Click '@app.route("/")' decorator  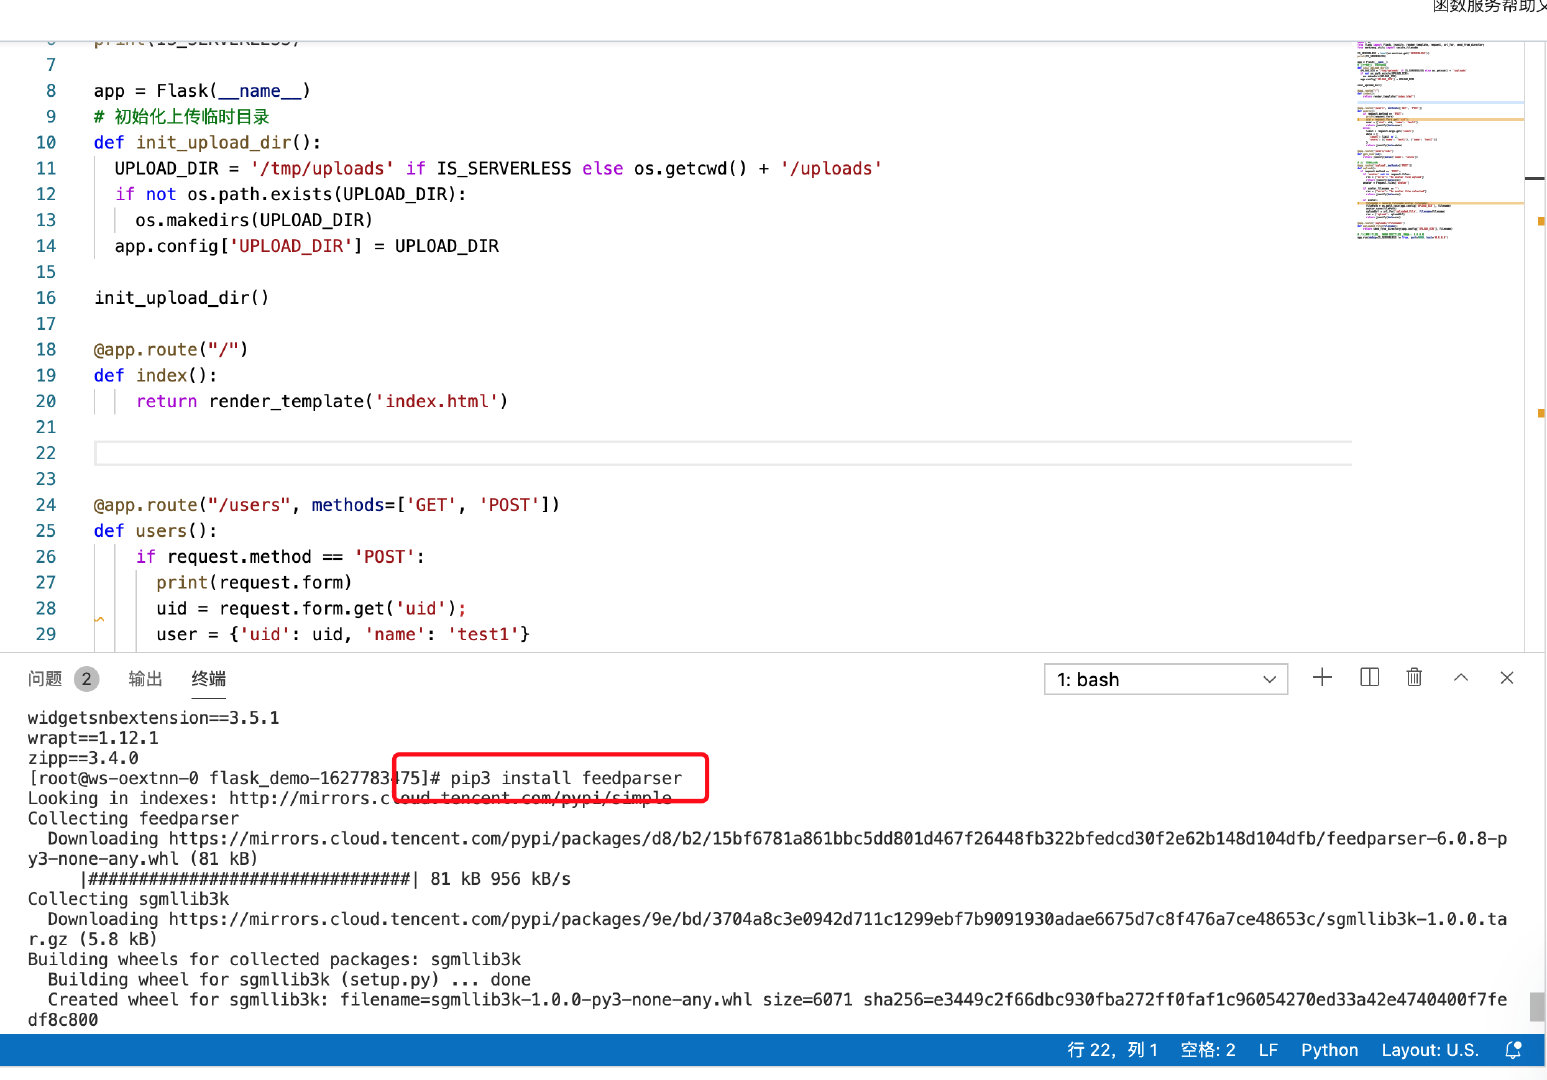tap(170, 350)
